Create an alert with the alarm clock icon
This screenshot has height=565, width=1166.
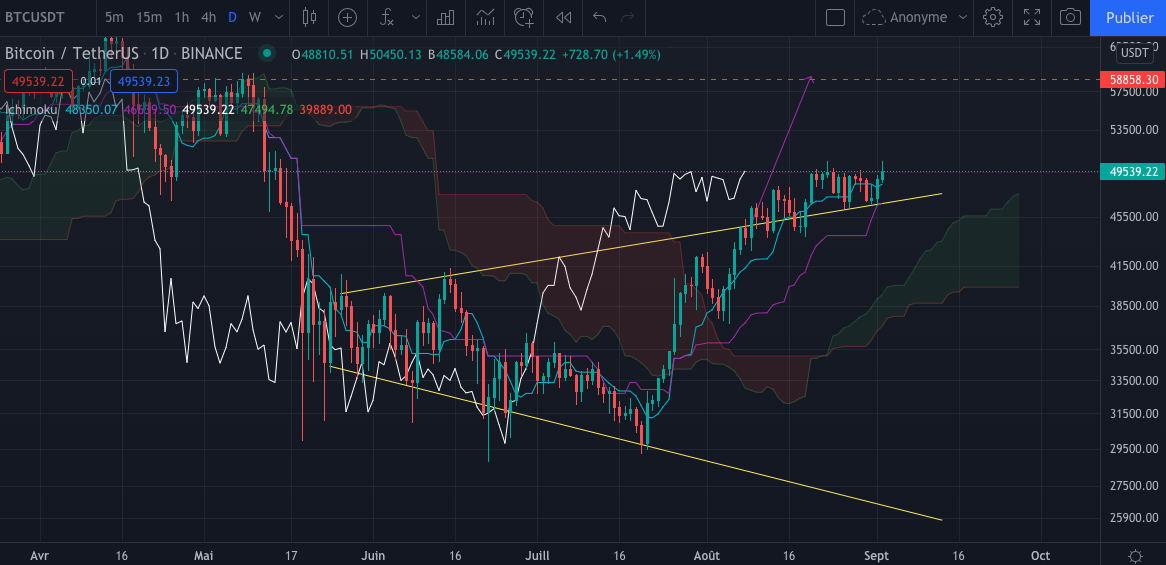[524, 17]
